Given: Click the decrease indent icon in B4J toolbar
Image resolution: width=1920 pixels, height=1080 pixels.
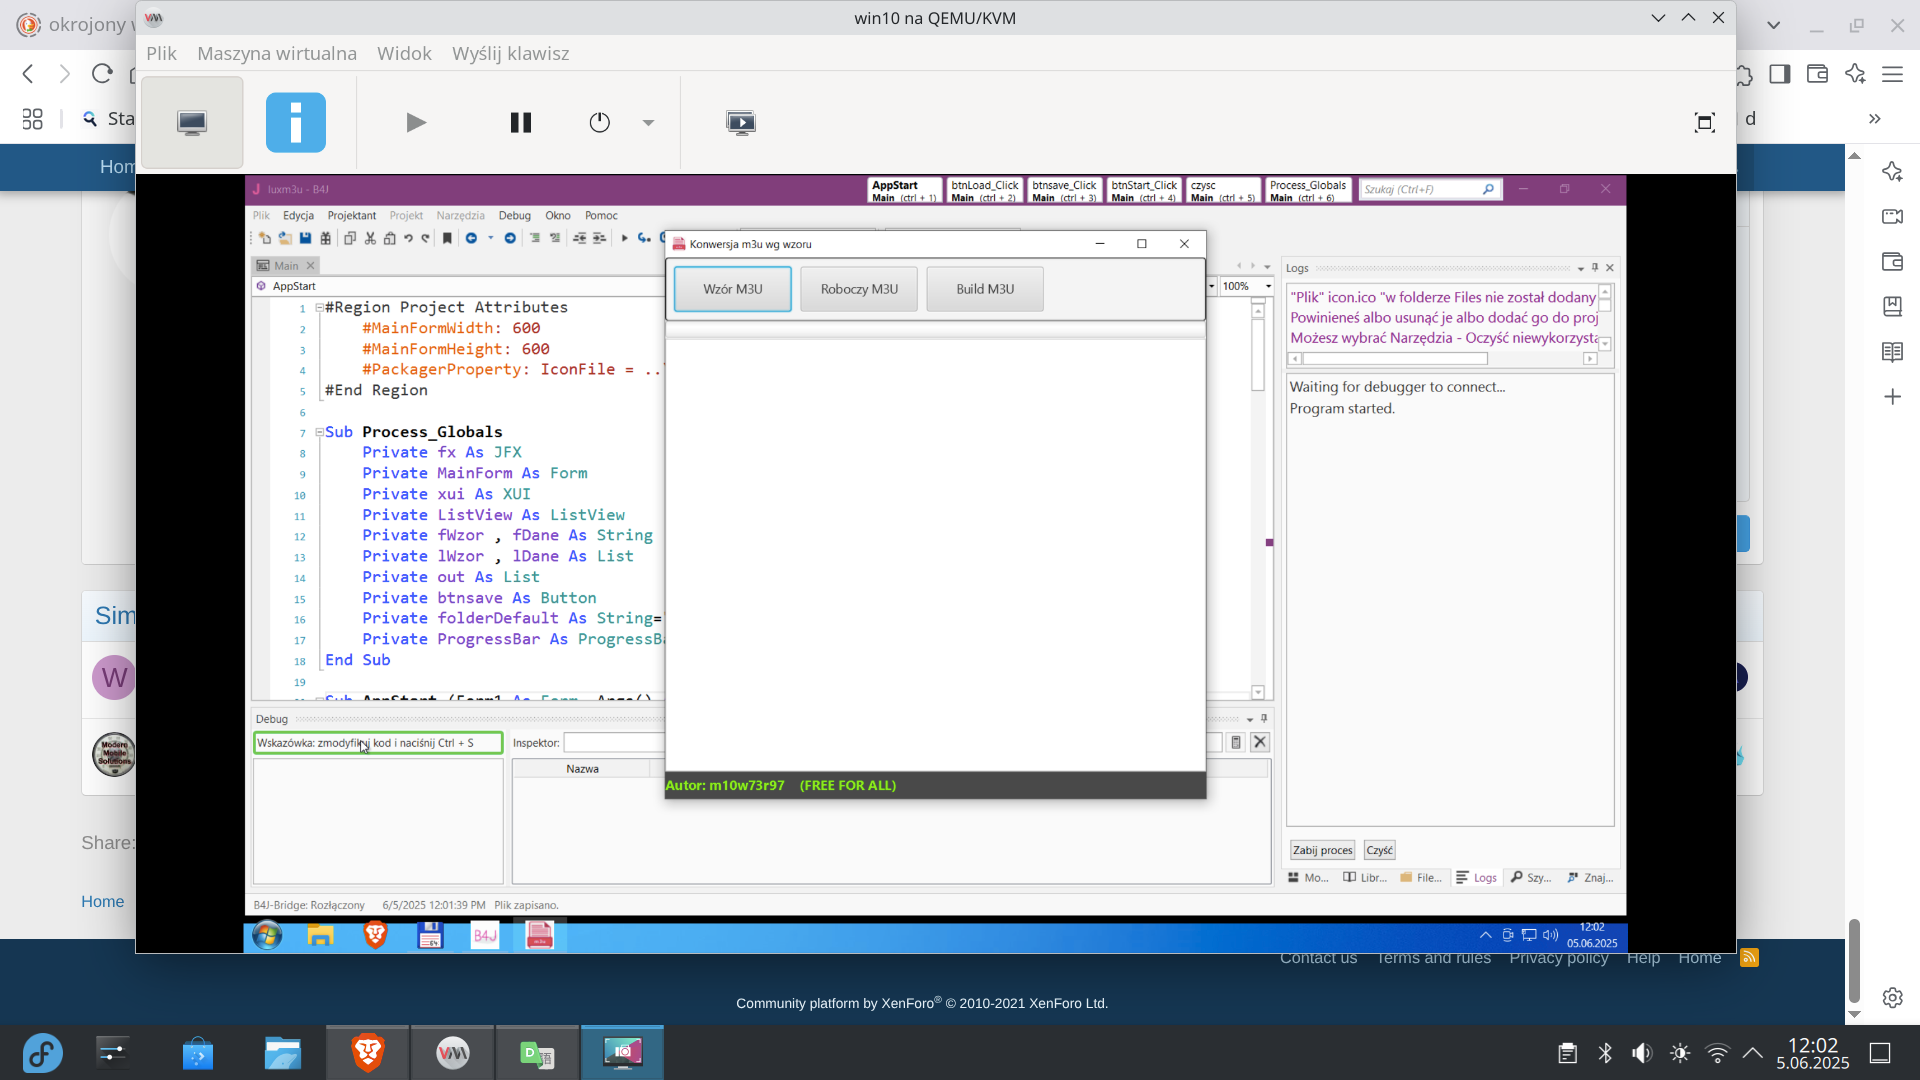Looking at the screenshot, I should pyautogui.click(x=580, y=238).
